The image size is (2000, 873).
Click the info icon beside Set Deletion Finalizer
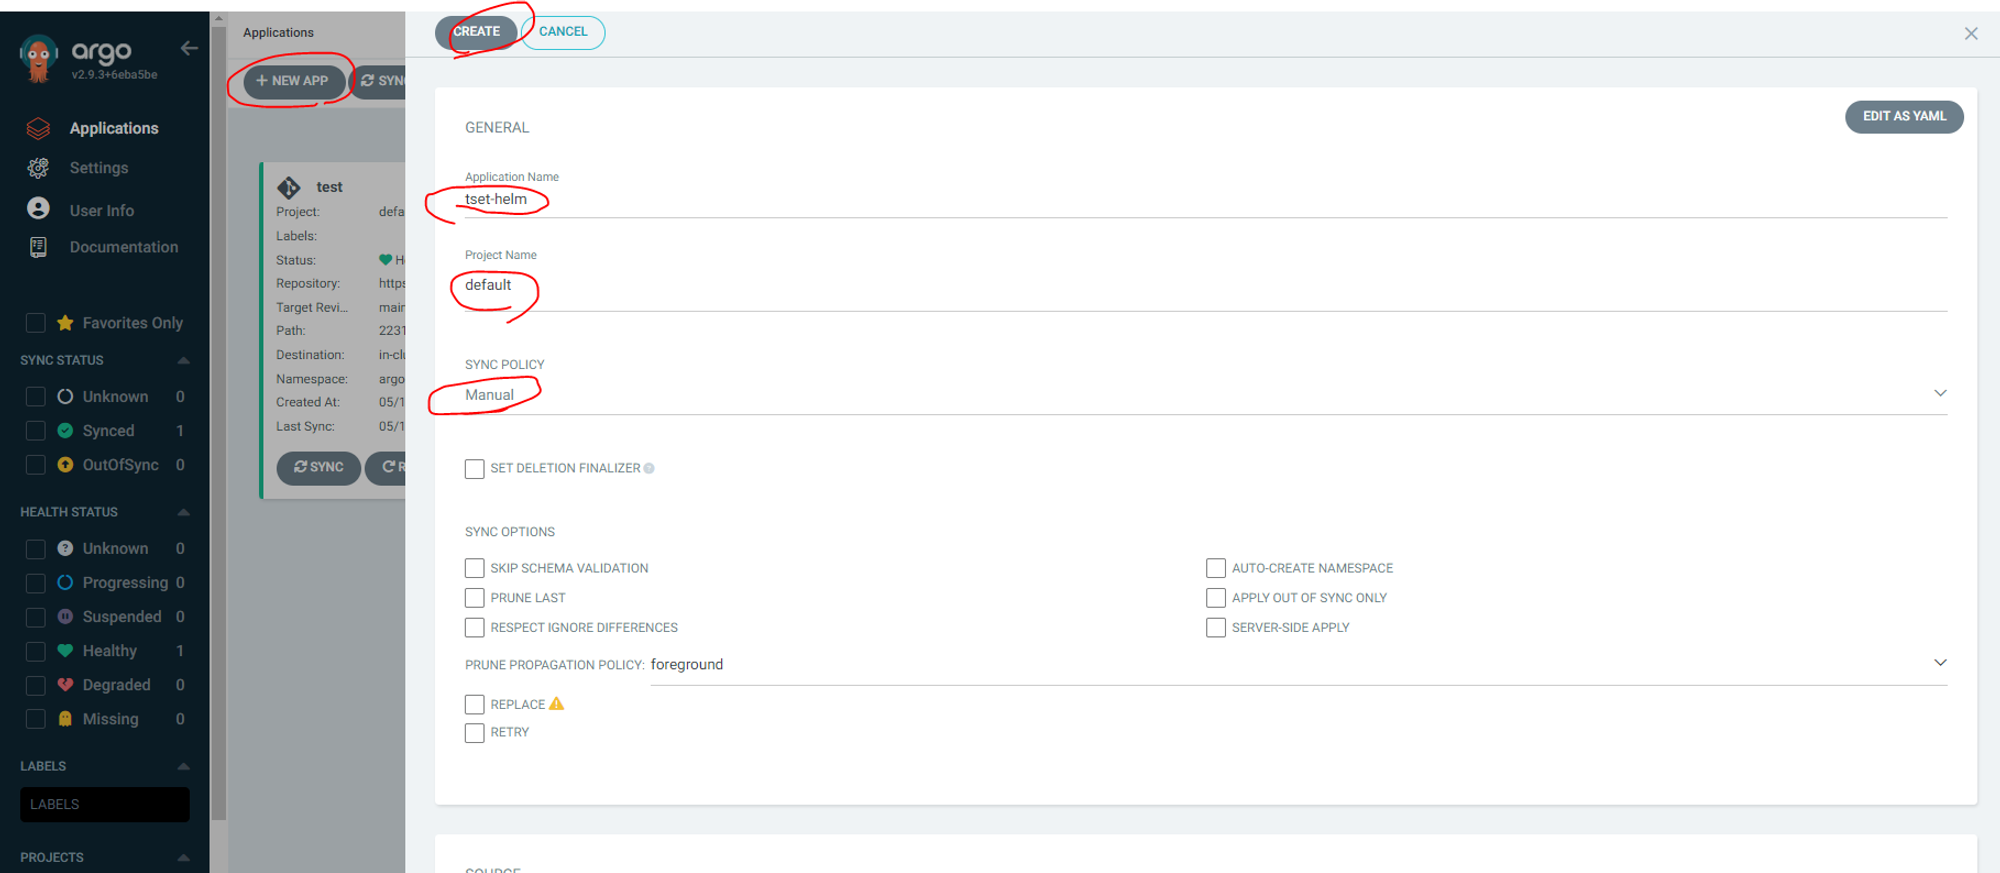[x=649, y=468]
